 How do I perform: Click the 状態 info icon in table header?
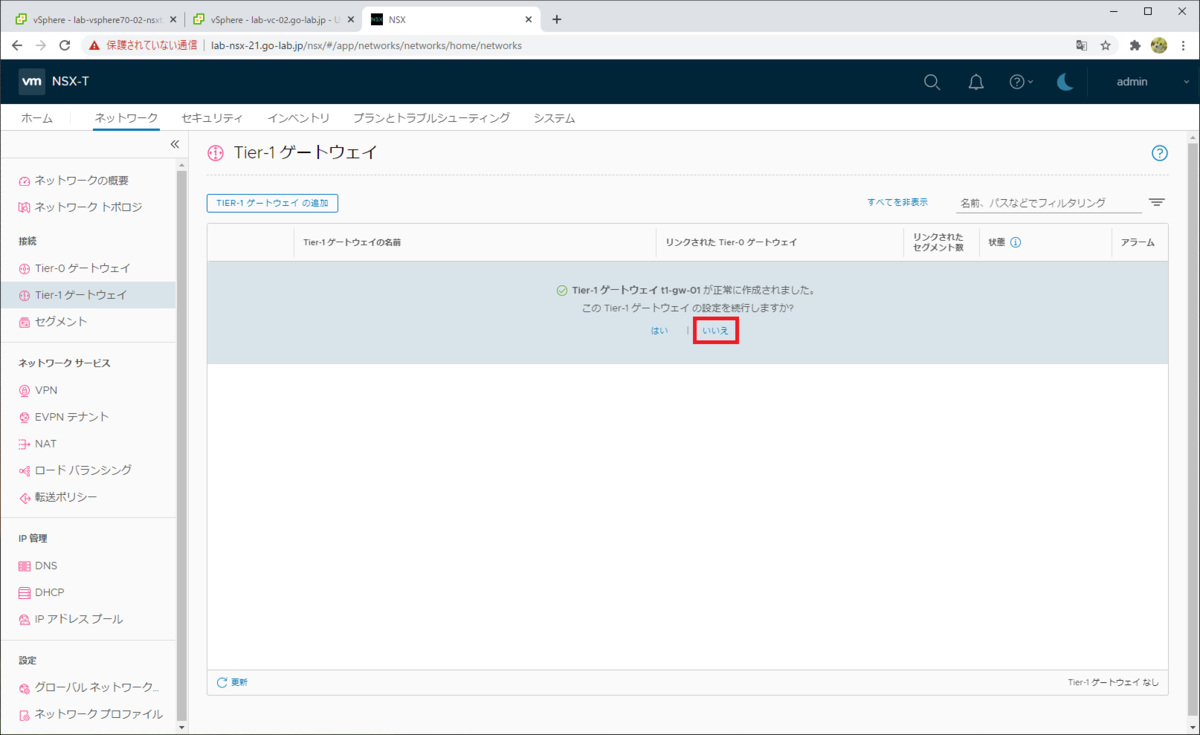coord(1016,242)
